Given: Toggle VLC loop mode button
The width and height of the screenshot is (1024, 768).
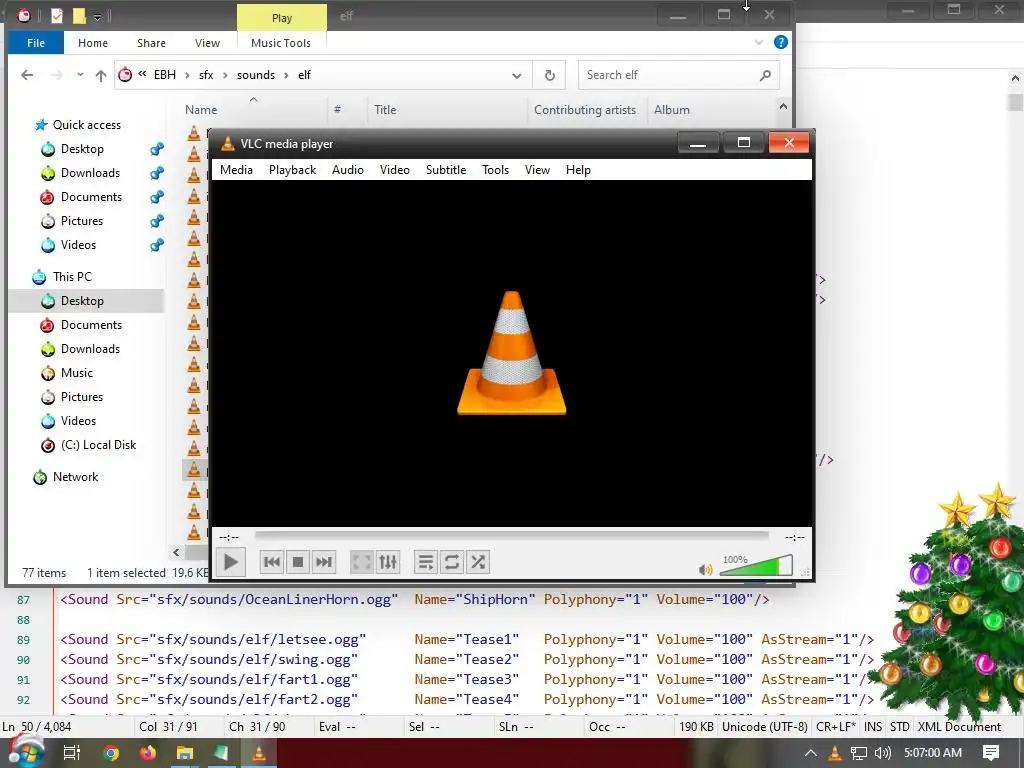Looking at the screenshot, I should 452,562.
